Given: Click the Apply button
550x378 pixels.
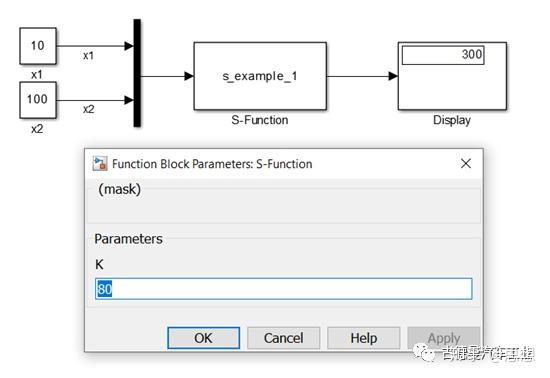Looking at the screenshot, I should [x=444, y=338].
